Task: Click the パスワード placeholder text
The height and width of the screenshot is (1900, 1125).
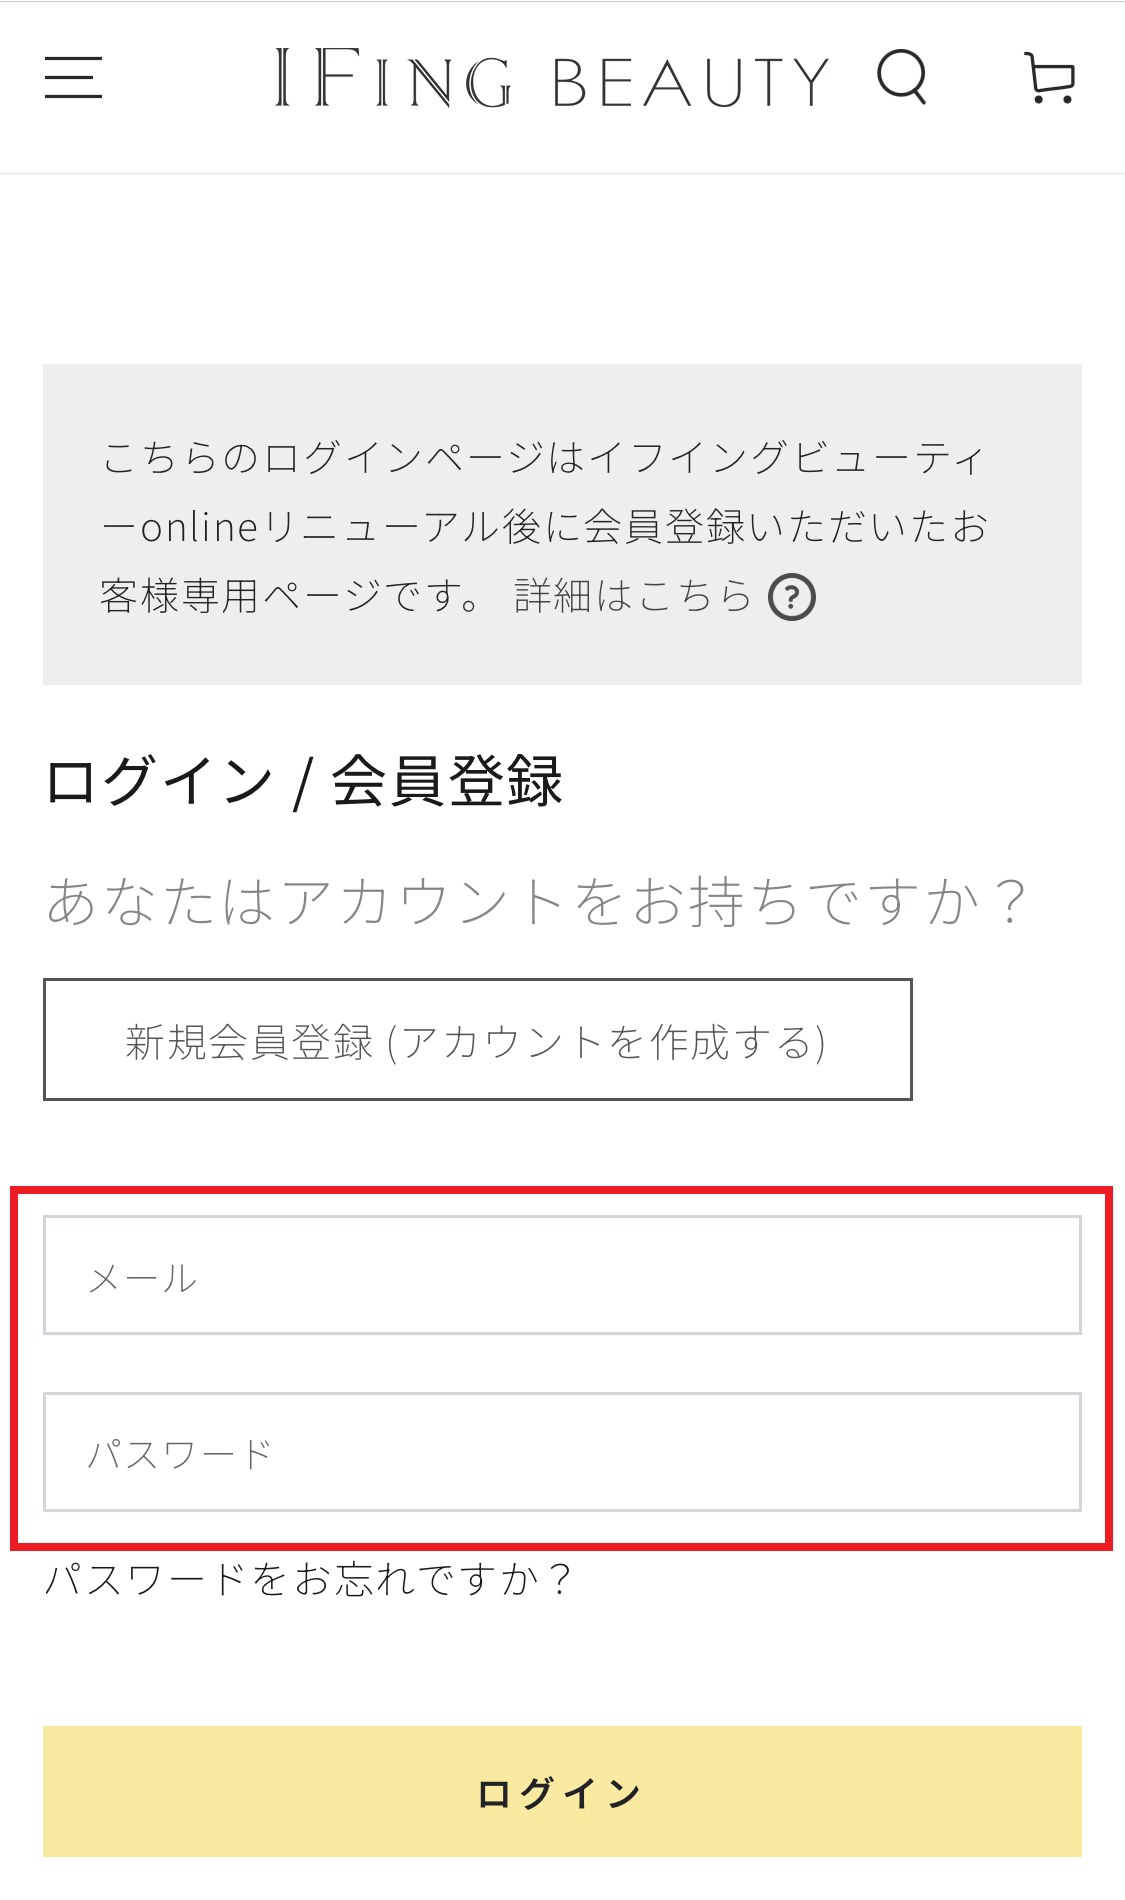Action: pos(180,1454)
